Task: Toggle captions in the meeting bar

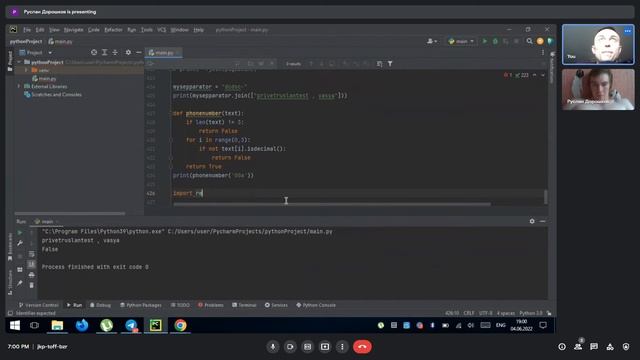Action: click(x=307, y=347)
